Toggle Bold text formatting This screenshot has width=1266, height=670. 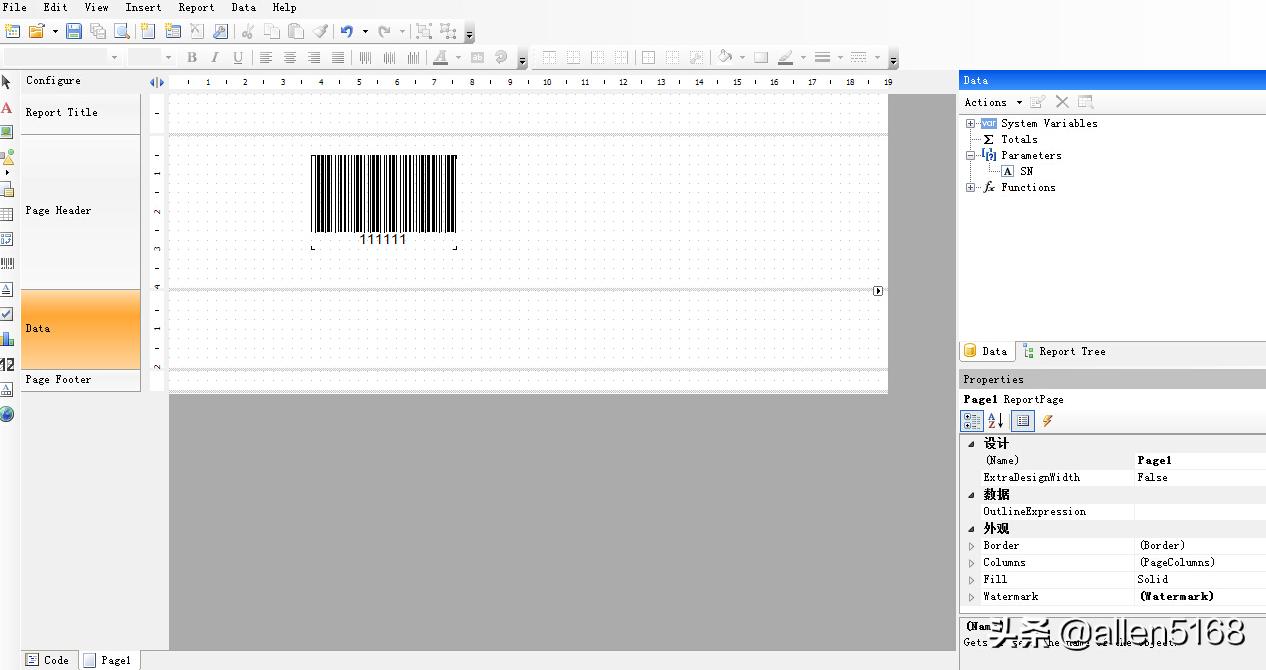pos(192,58)
